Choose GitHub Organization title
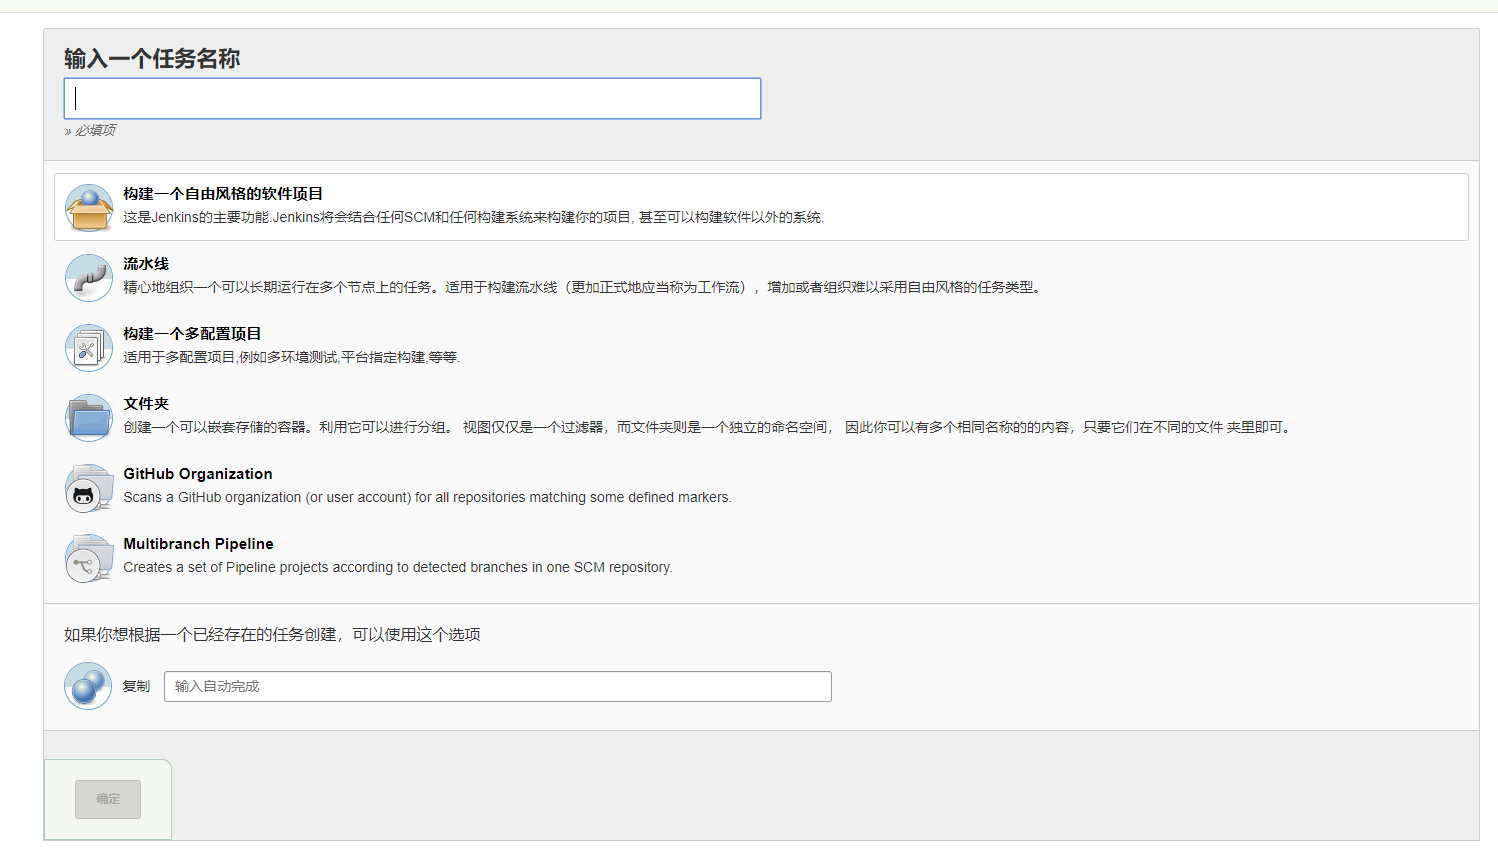Screen dimensions: 1498x865 coord(198,474)
